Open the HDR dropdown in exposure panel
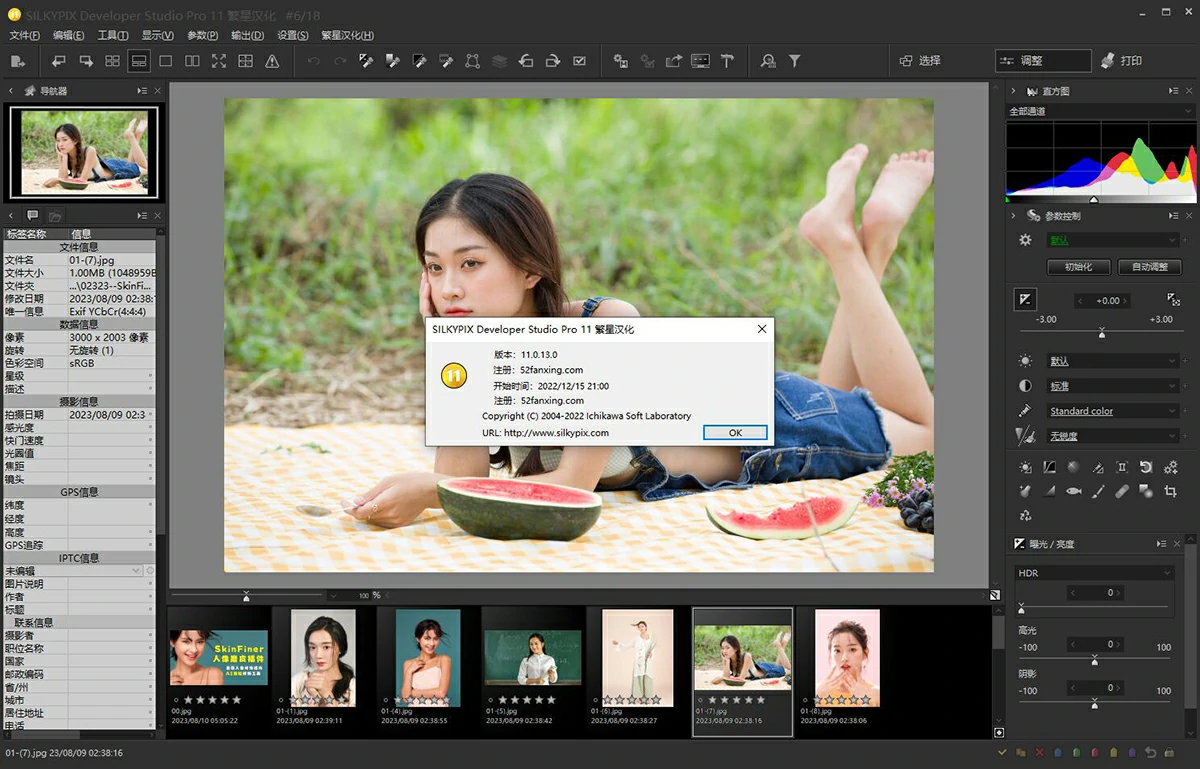Screen dimensions: 1200x769 1094,573
